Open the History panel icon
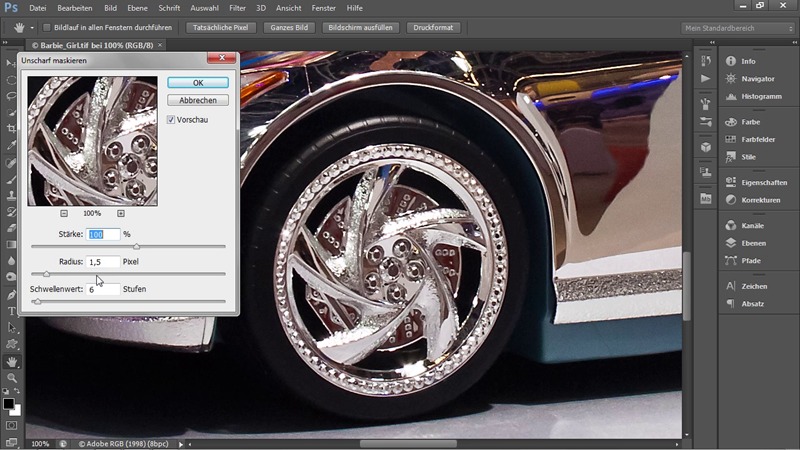 (706, 61)
